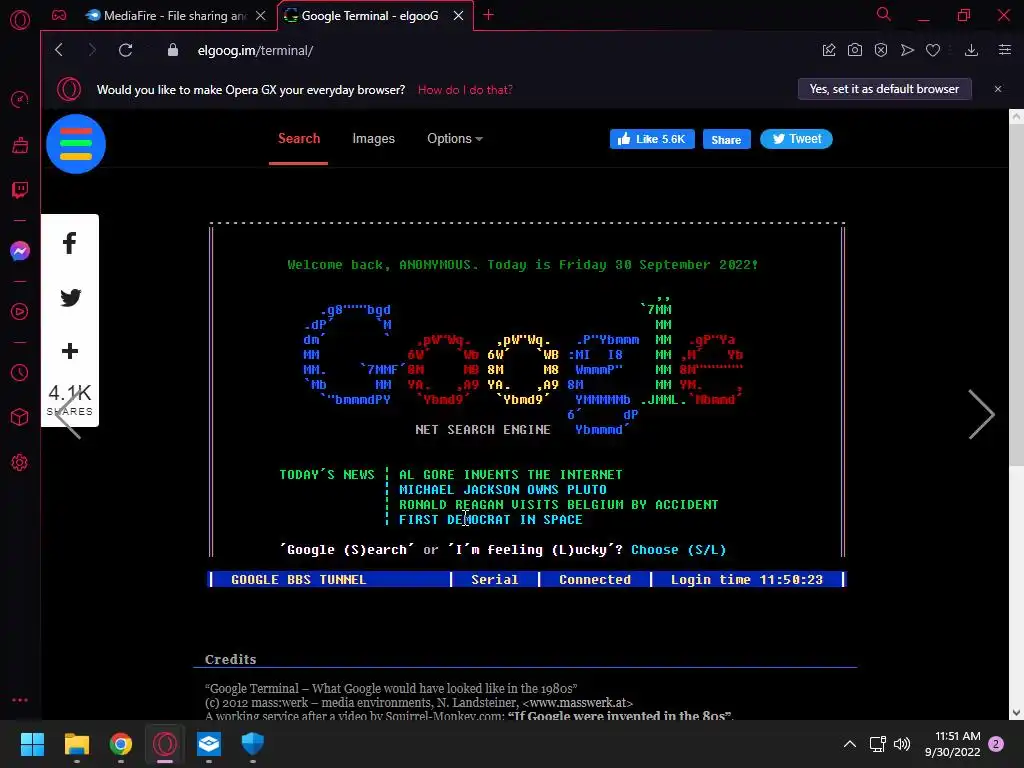Close the Google Terminal tab
Image resolution: width=1024 pixels, height=768 pixels.
458,16
